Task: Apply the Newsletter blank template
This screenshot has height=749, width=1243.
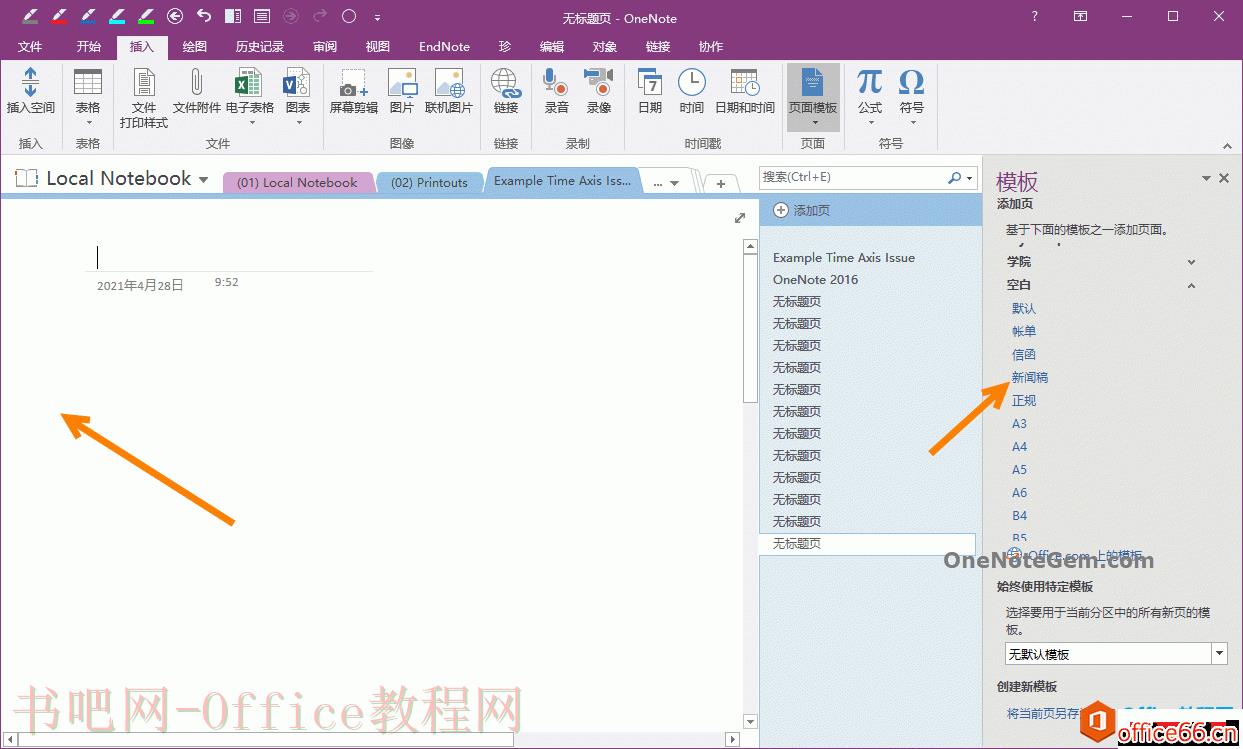Action: point(1030,377)
